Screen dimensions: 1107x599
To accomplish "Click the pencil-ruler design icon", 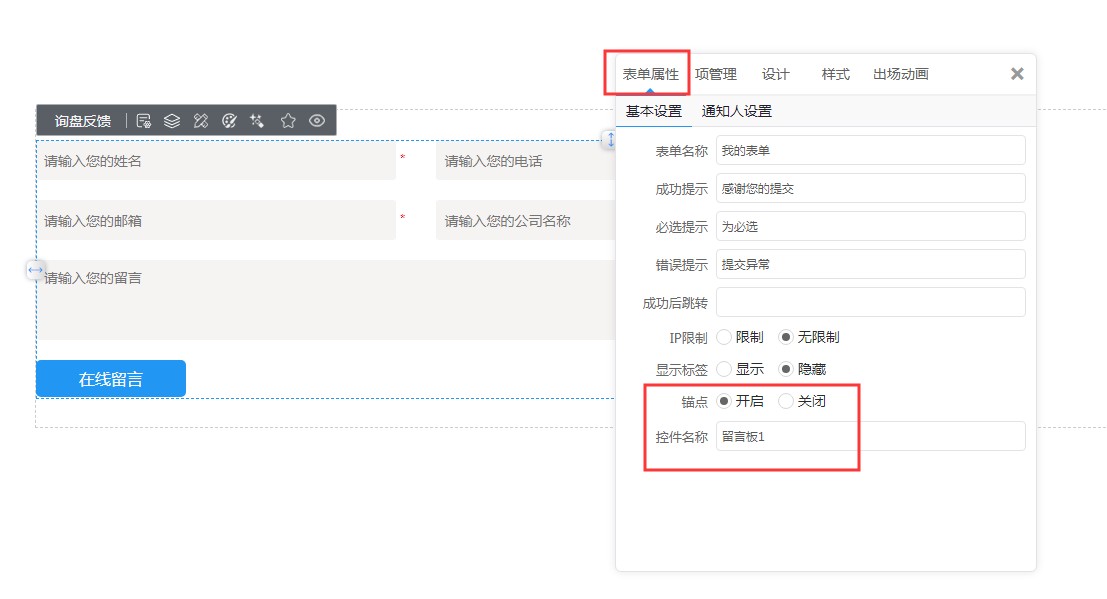I will click(201, 121).
